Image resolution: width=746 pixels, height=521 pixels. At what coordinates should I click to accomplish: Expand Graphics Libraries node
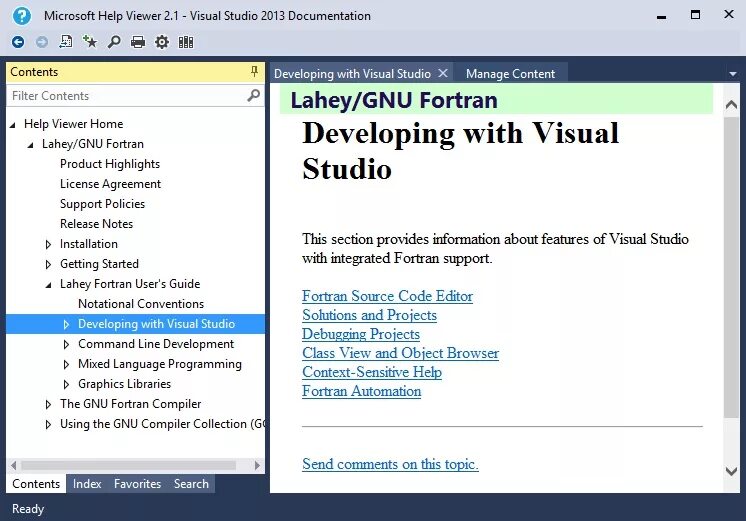pyautogui.click(x=66, y=384)
